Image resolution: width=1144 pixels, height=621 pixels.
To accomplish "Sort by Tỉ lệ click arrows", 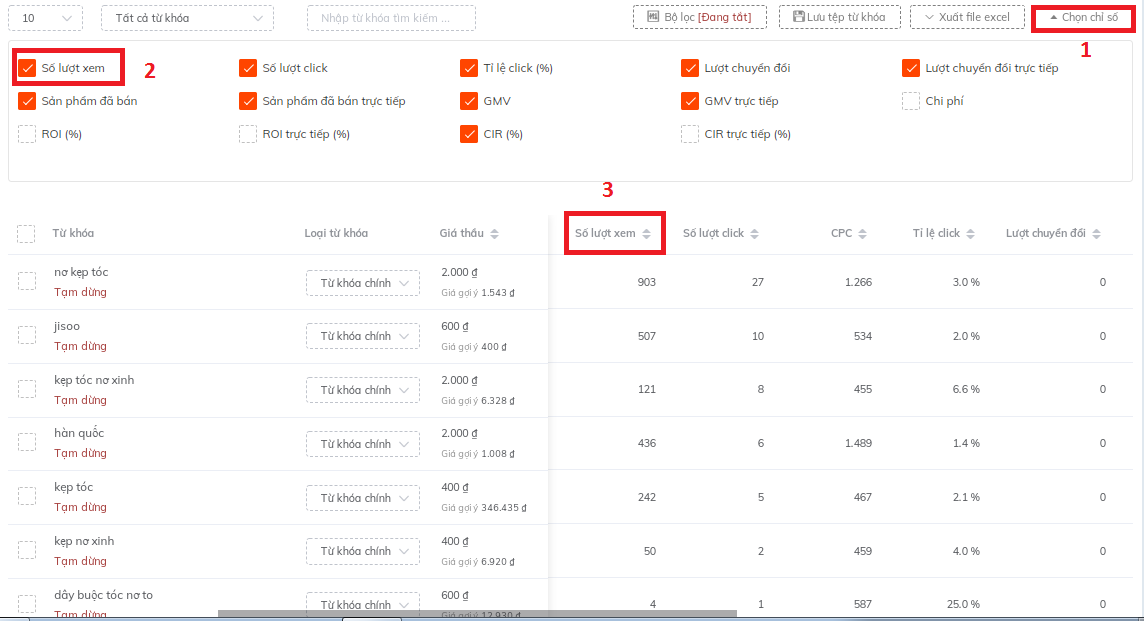I will click(970, 234).
